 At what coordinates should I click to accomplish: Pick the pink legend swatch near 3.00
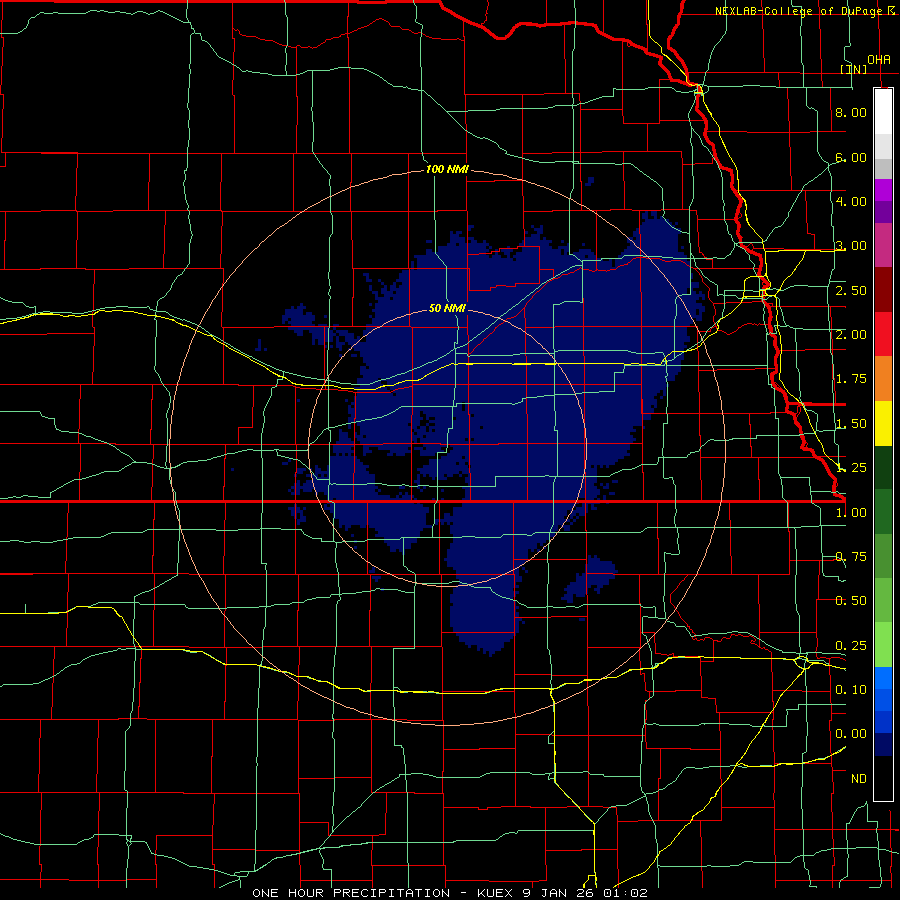click(x=883, y=246)
